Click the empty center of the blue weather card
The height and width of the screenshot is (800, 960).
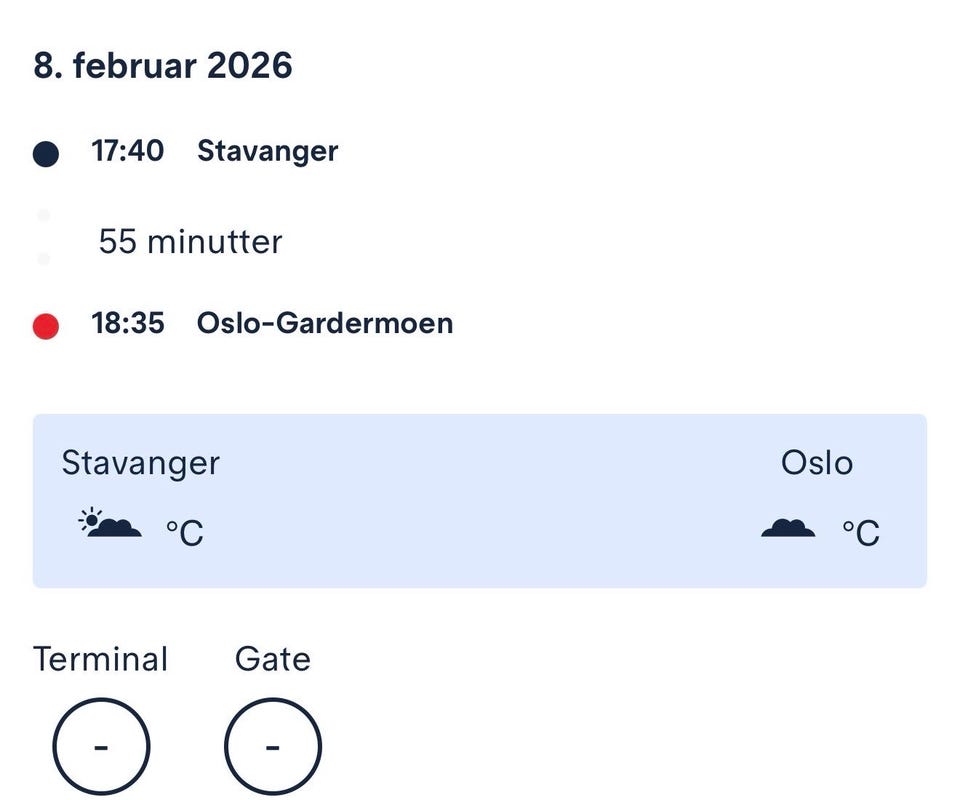click(480, 500)
